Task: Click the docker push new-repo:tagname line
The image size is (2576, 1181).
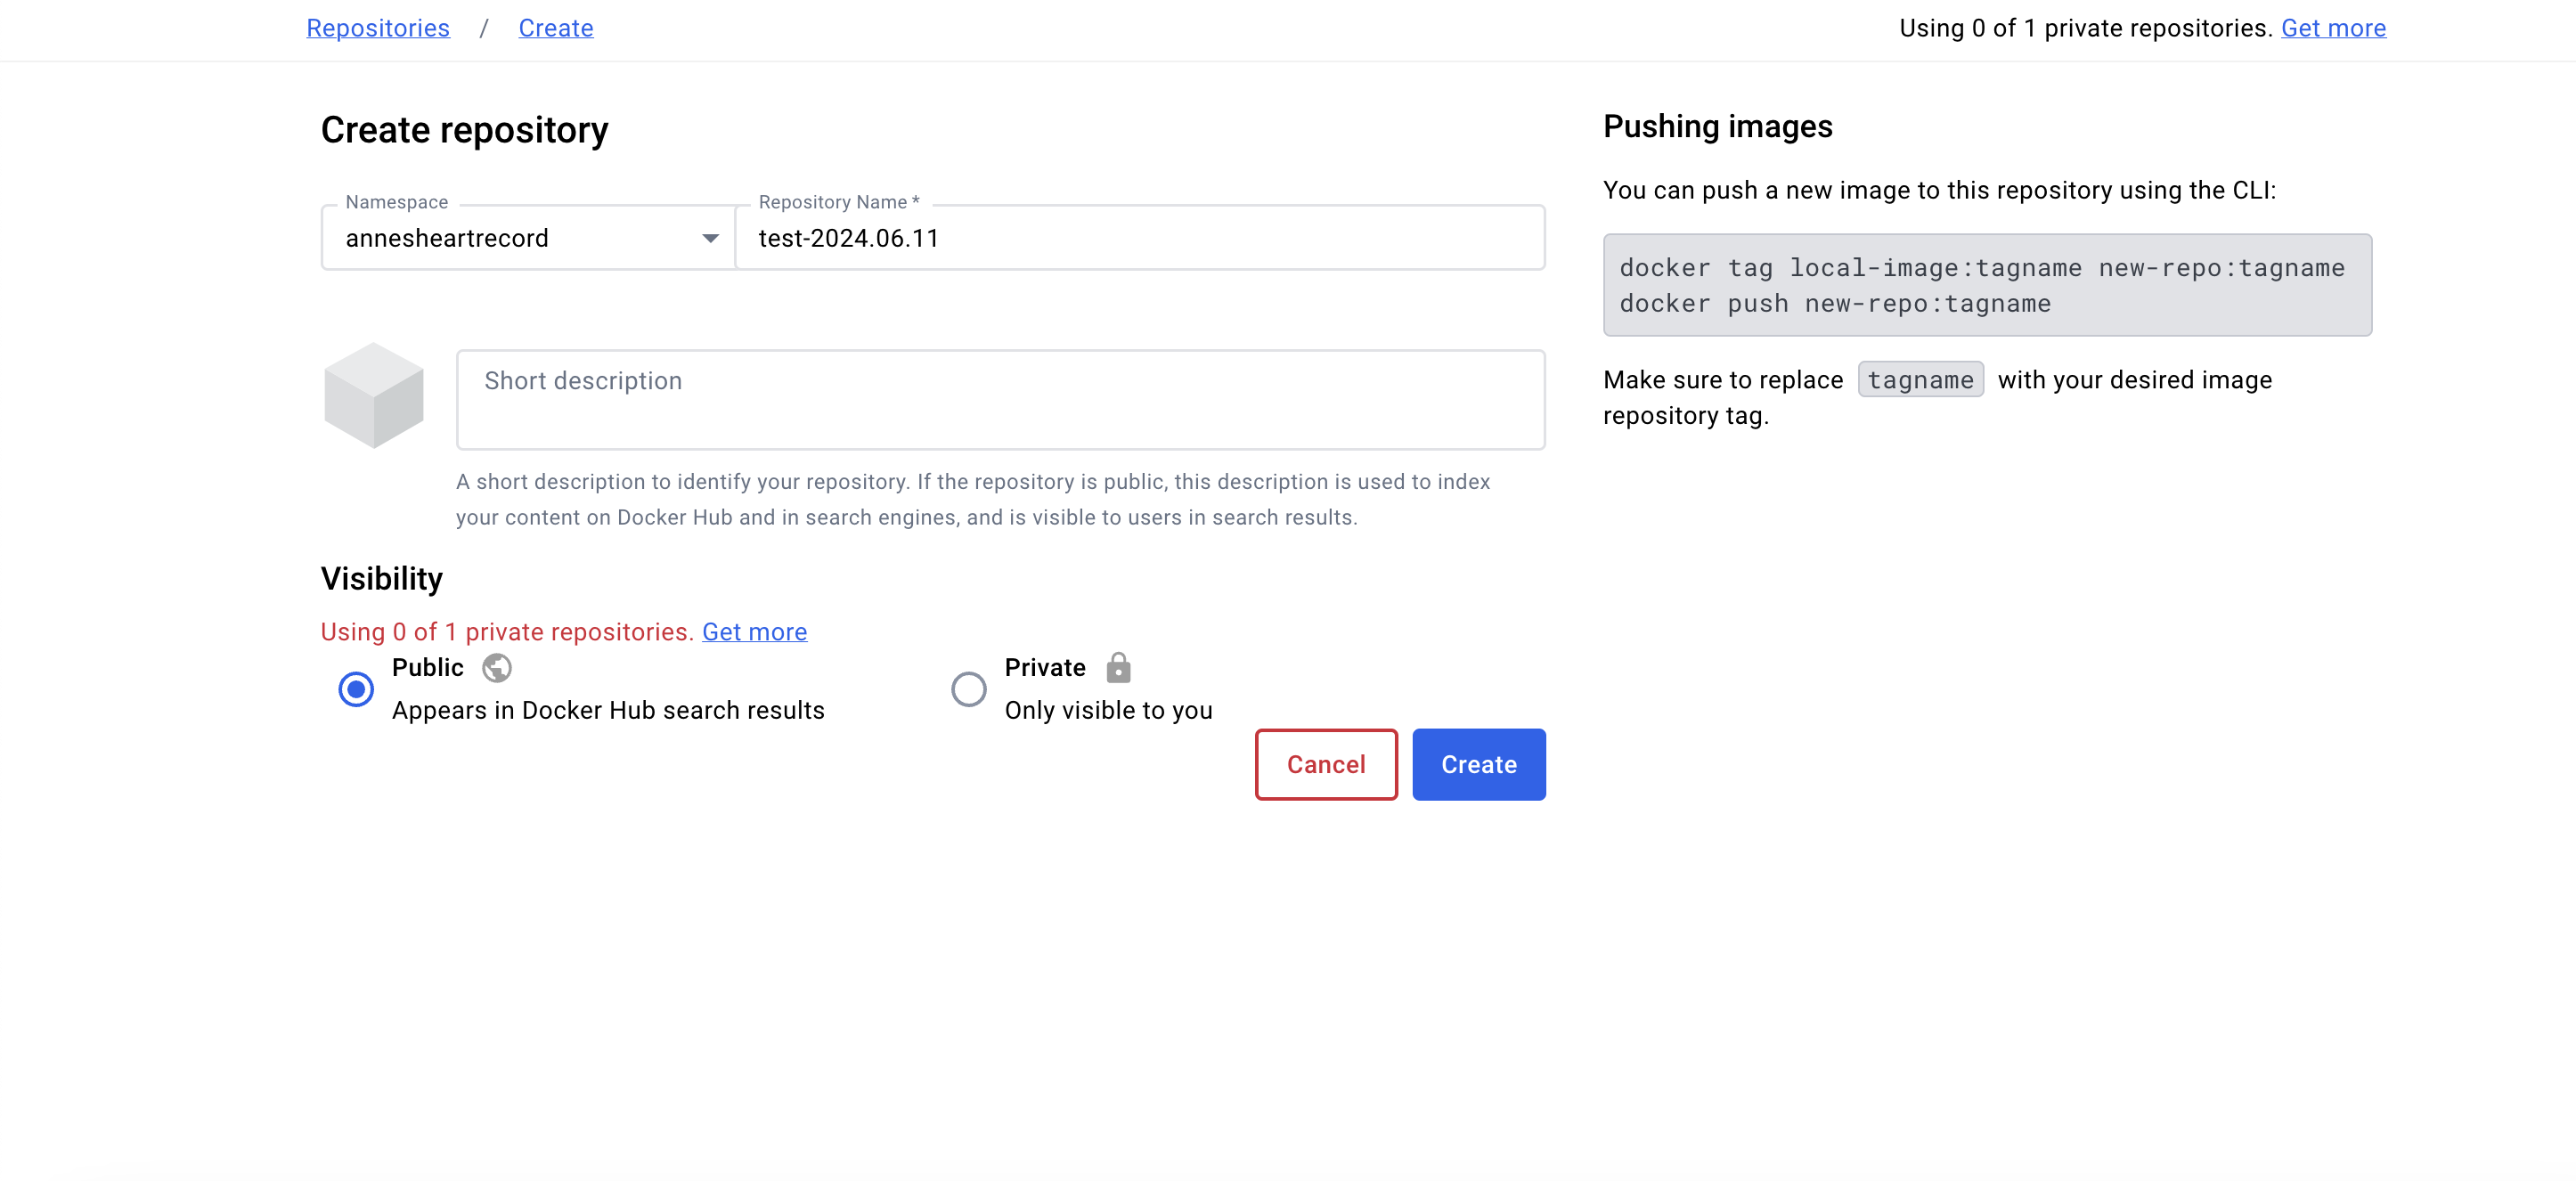Action: 1834,304
